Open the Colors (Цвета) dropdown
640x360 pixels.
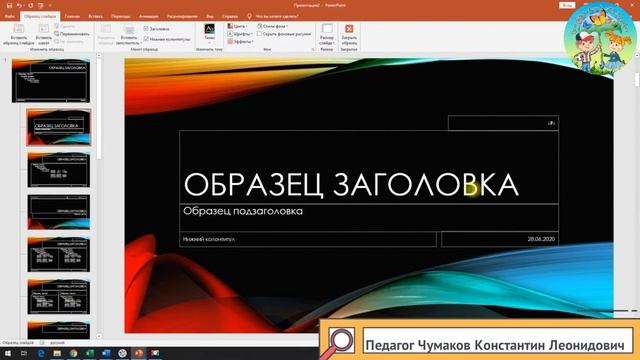tap(237, 26)
